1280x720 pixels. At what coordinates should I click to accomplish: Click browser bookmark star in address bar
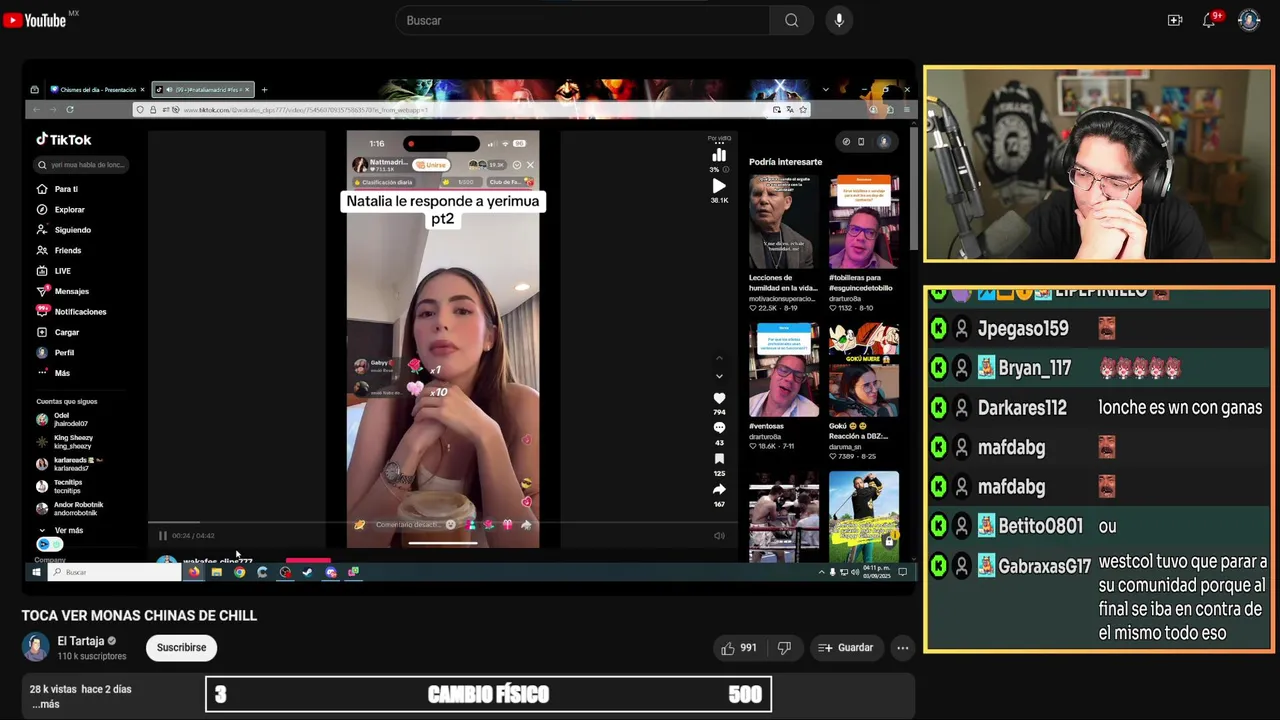click(802, 109)
